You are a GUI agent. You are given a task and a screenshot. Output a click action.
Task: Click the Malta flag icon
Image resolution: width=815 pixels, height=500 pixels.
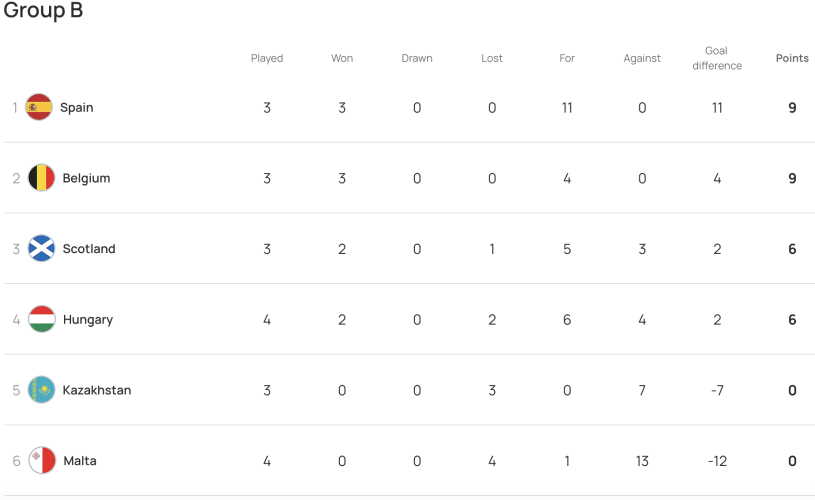42,460
